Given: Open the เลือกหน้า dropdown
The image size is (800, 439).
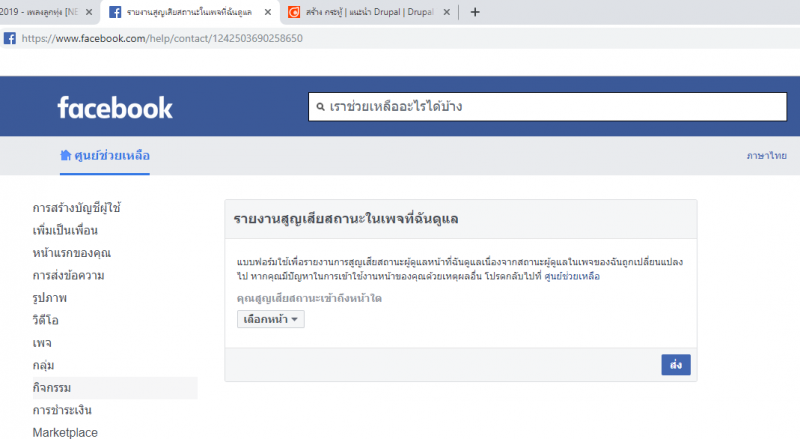Looking at the screenshot, I should (x=270, y=319).
